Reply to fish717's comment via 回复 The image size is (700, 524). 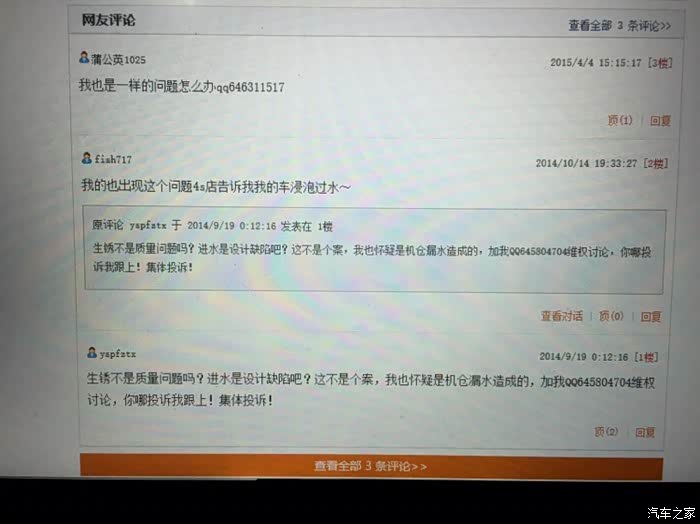click(x=650, y=316)
